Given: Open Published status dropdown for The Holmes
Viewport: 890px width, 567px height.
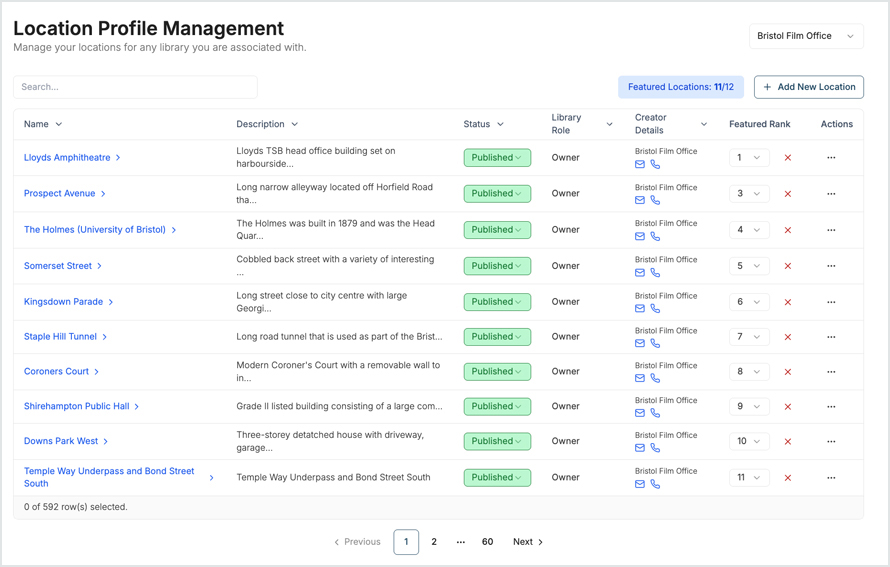Looking at the screenshot, I should [x=497, y=230].
